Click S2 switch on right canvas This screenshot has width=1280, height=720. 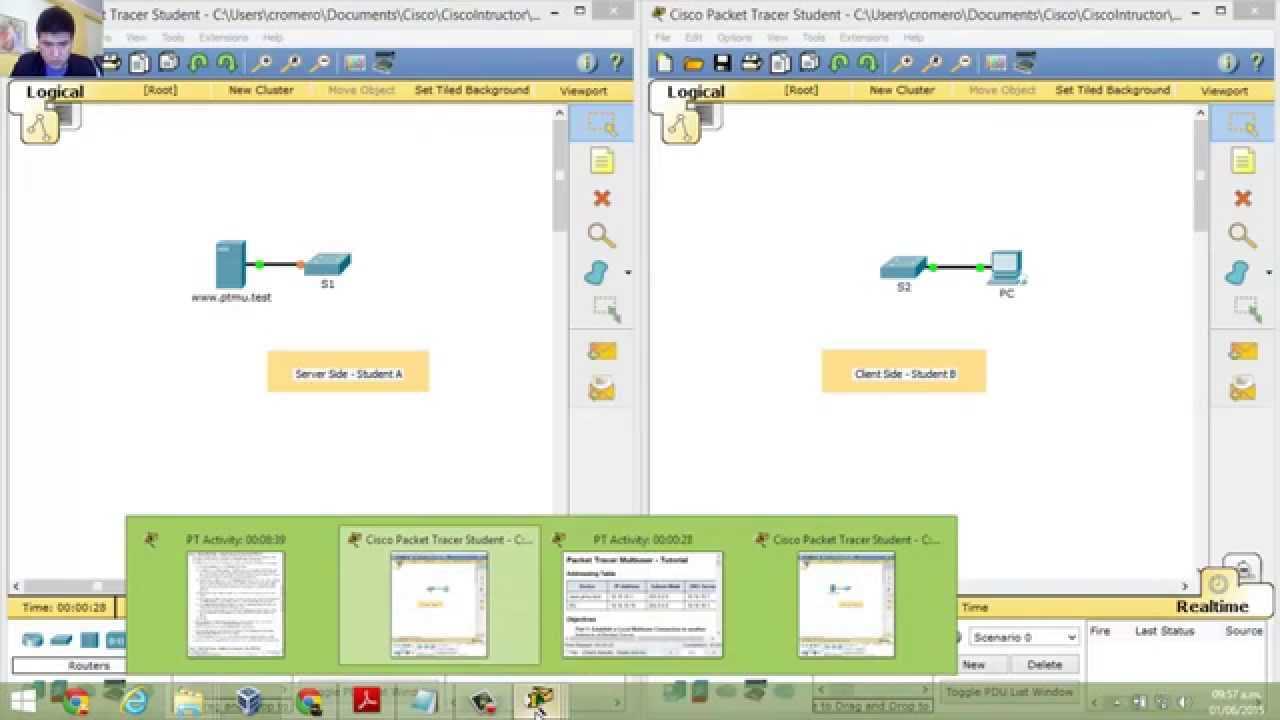coord(903,268)
